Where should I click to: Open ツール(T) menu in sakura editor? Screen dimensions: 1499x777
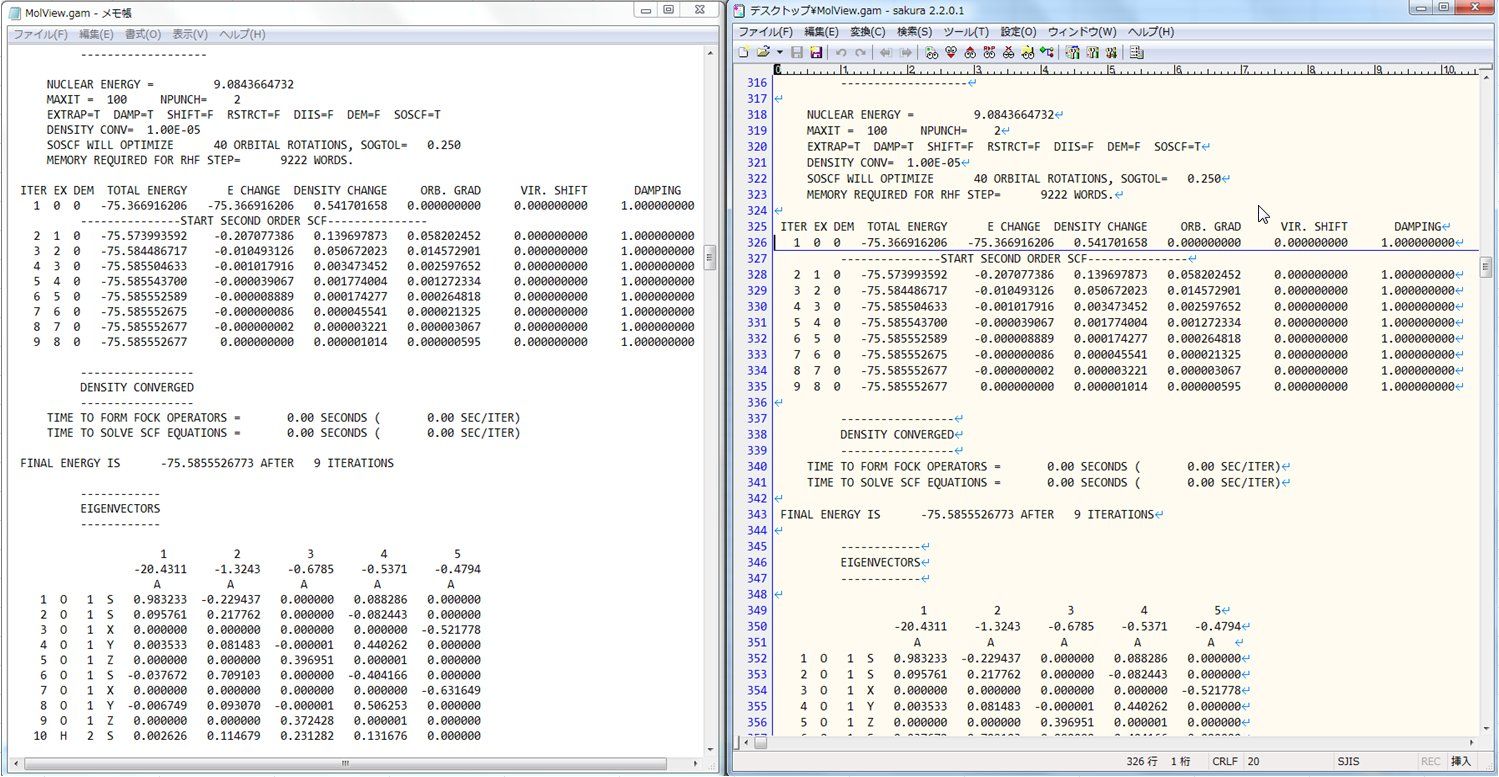[966, 32]
